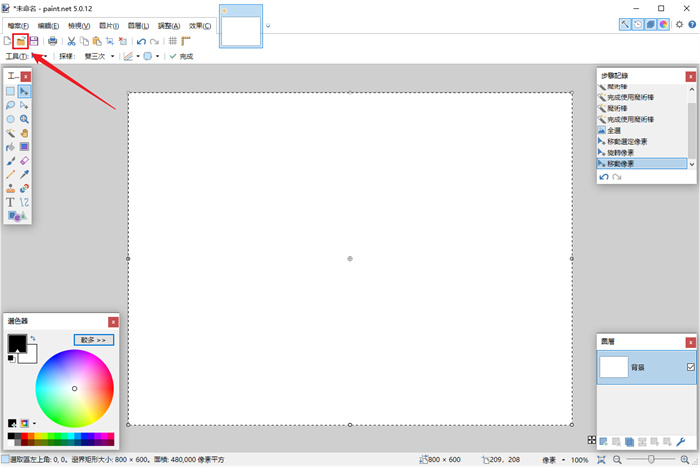Open the 檔案 menu
This screenshot has height=467, width=700.
pyautogui.click(x=18, y=25)
